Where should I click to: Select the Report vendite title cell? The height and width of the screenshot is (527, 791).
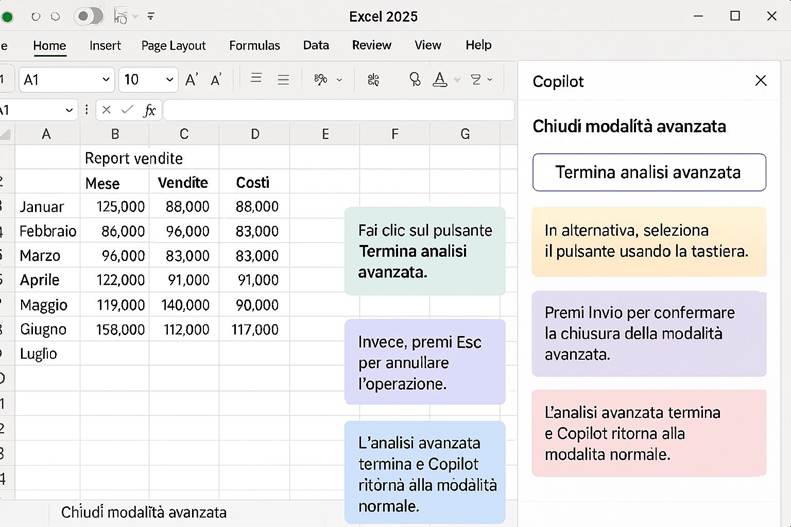pos(134,158)
